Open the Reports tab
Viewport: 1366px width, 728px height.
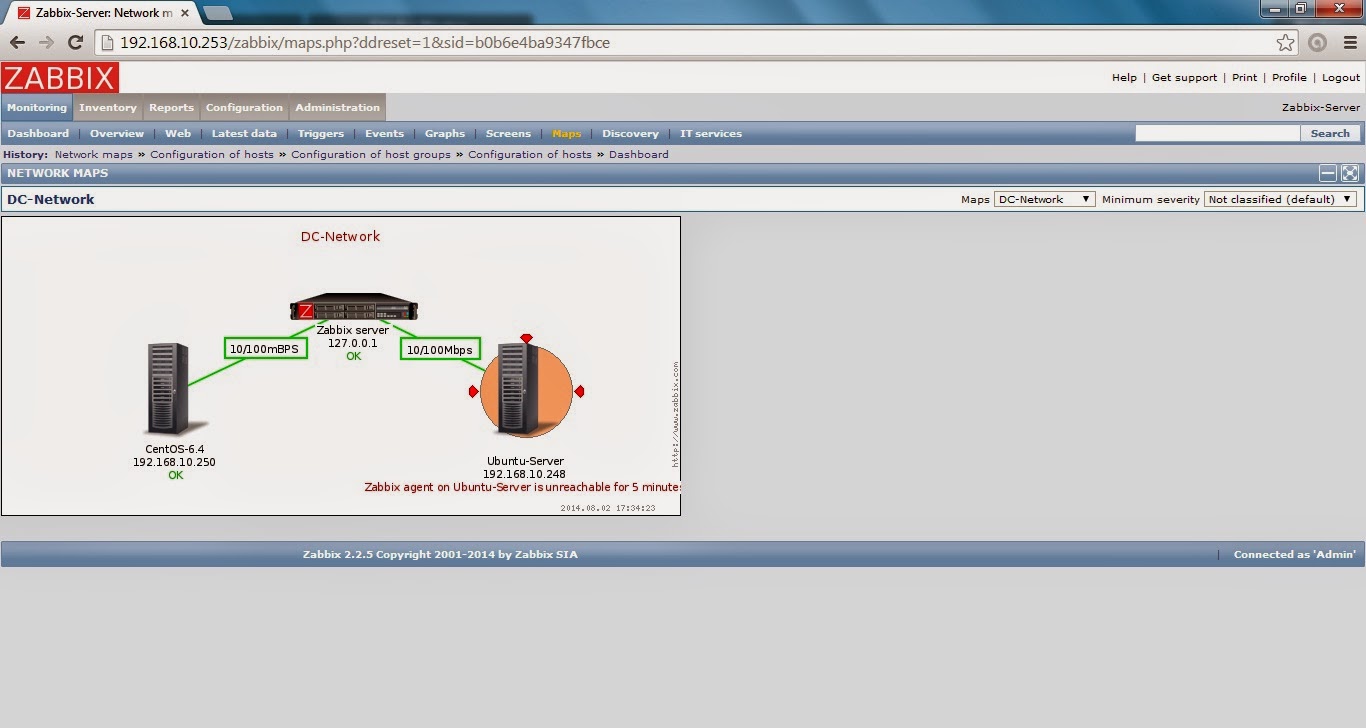coord(171,108)
